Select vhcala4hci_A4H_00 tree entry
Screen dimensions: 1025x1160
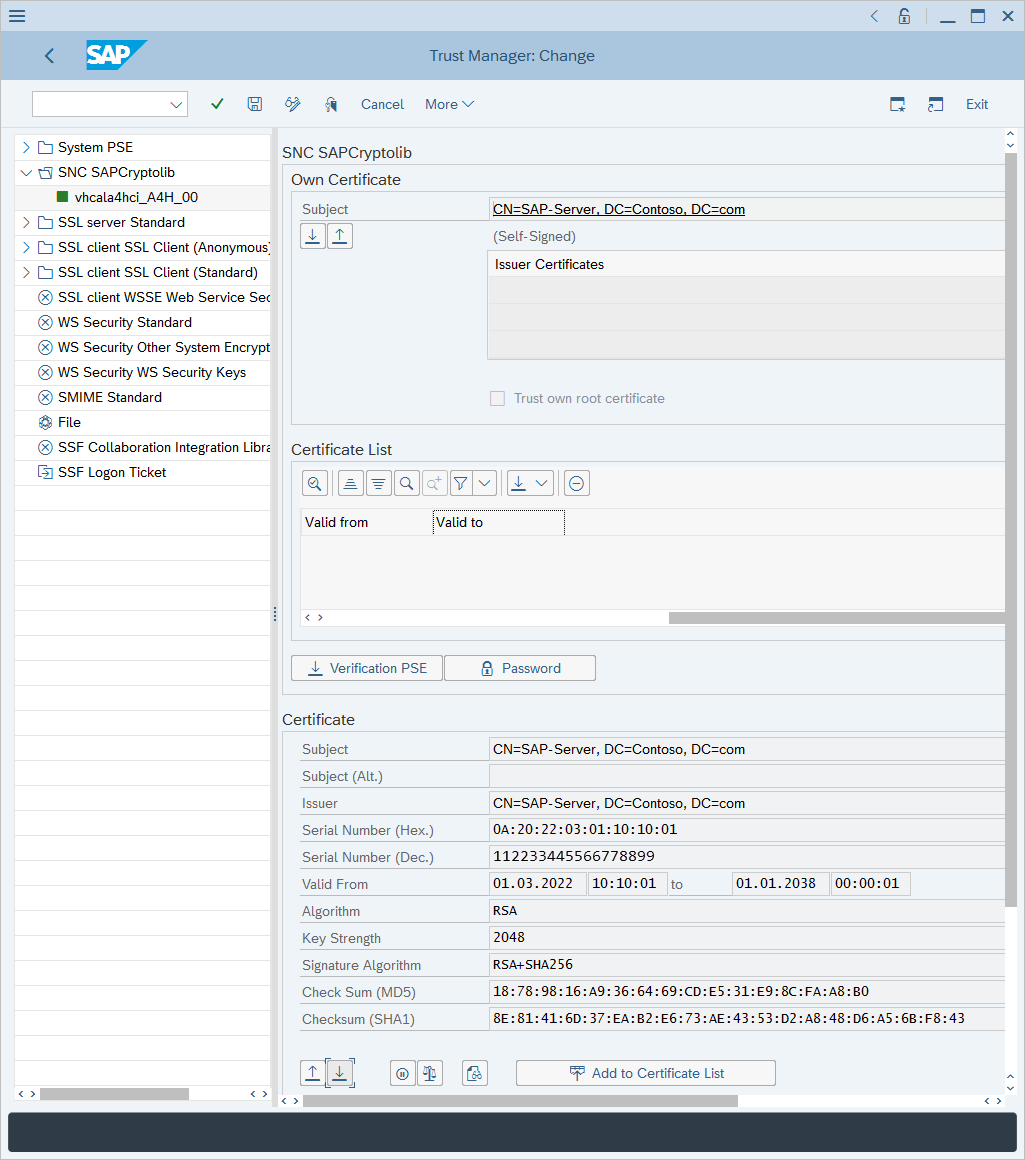pos(136,197)
